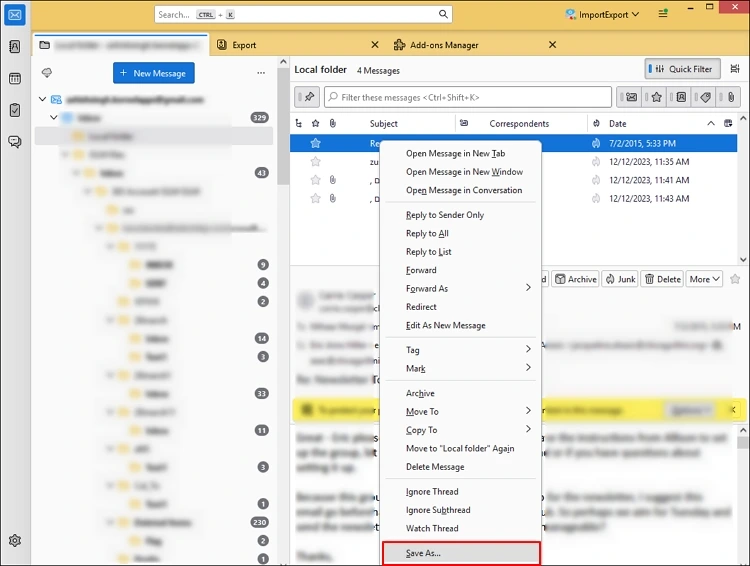Mark the open message as Junk

point(620,279)
